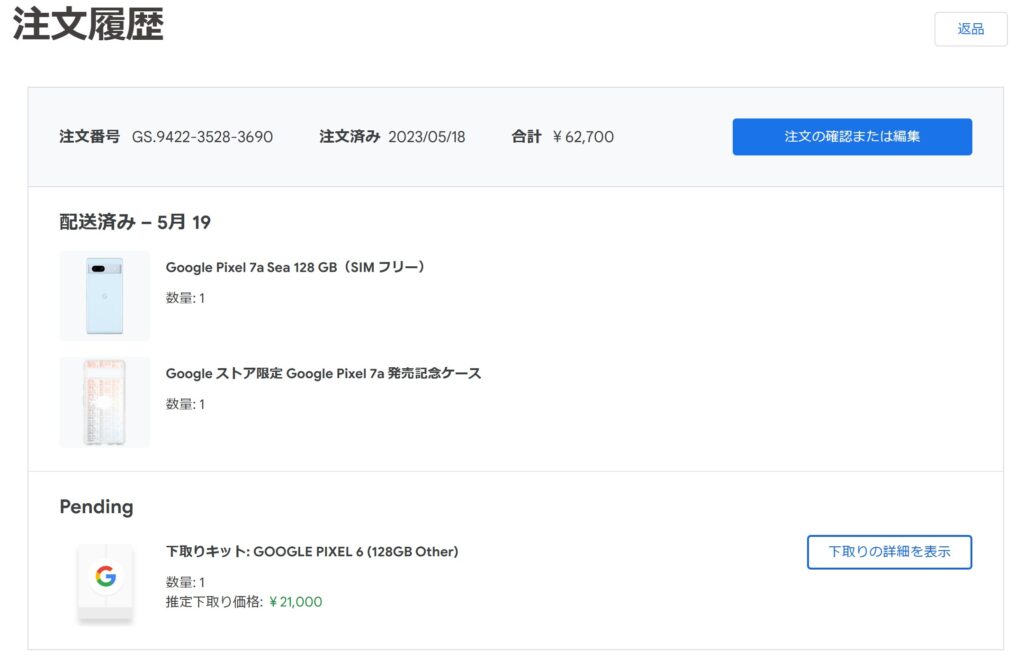Click 数量: 1 under Pixel 7a Sea
The height and width of the screenshot is (661, 1024).
pyautogui.click(x=185, y=298)
